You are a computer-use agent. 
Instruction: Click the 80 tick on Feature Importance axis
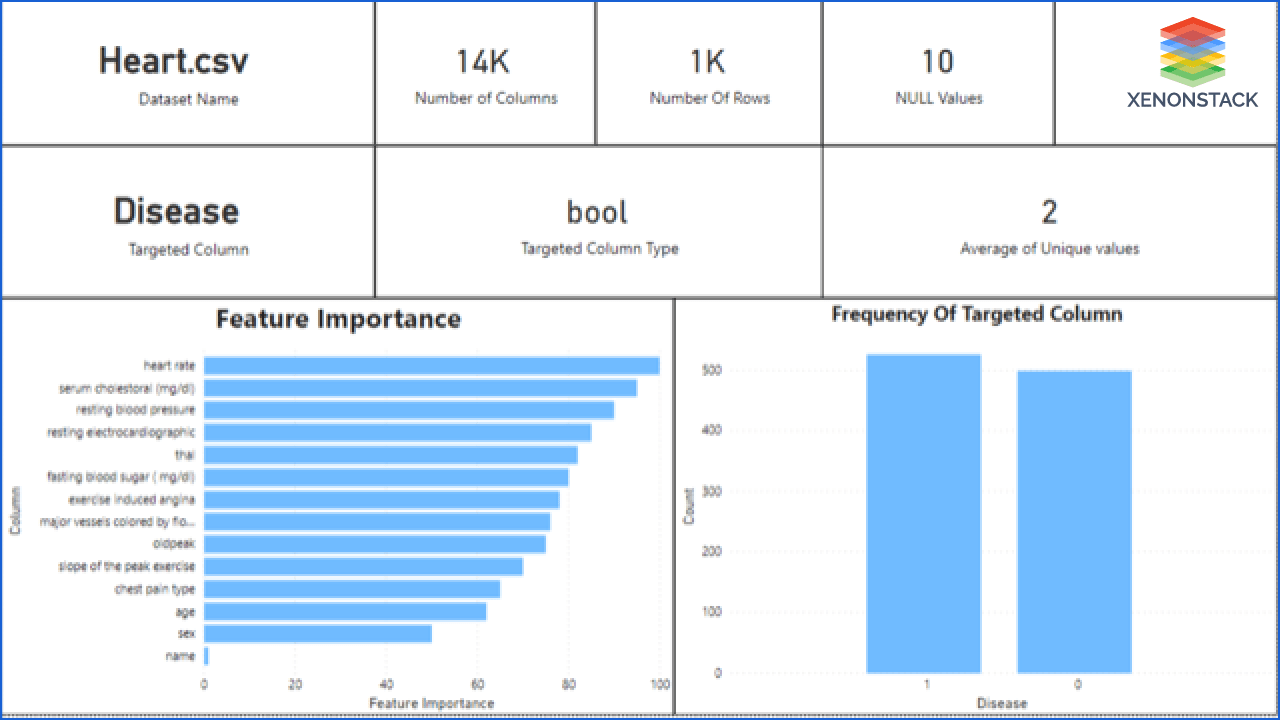[568, 685]
